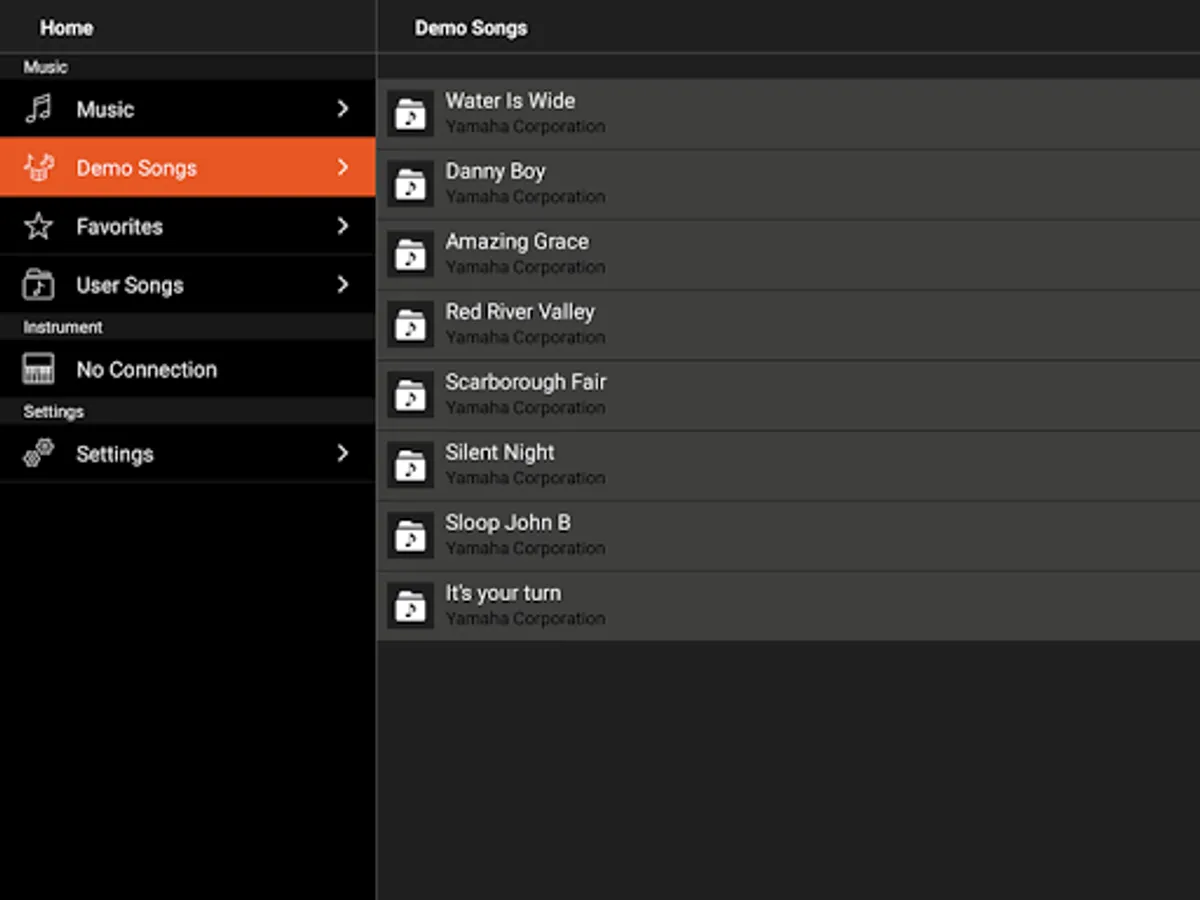Click the song icon beside Red River Valley

pyautogui.click(x=410, y=325)
